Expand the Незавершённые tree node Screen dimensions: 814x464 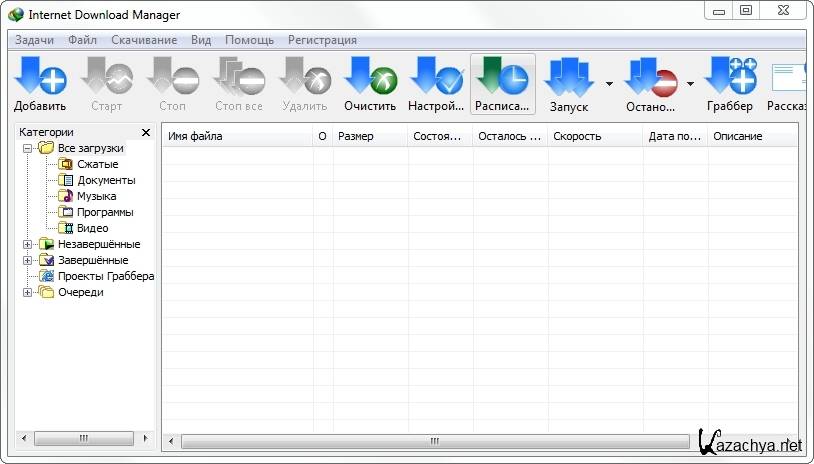[x=27, y=244]
